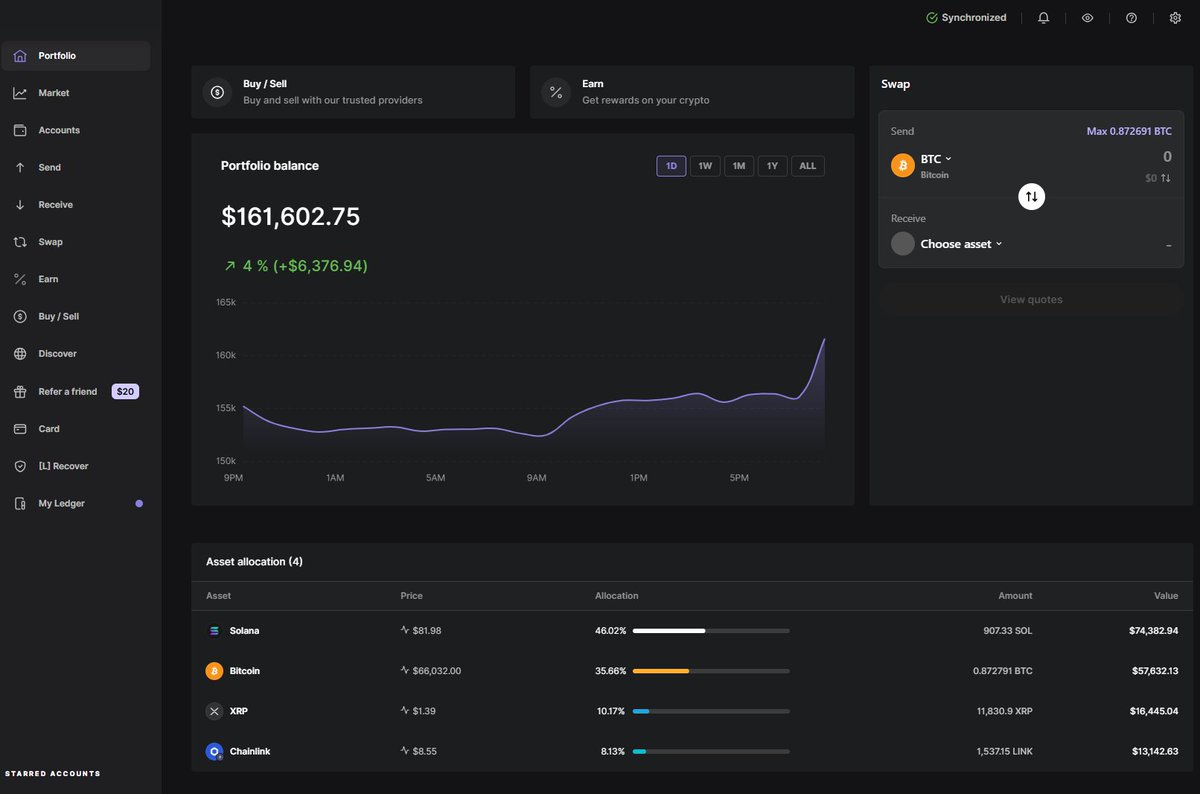Click the purple notification dot beside My Ledger
Screen dimensions: 1200x794
pos(139,504)
